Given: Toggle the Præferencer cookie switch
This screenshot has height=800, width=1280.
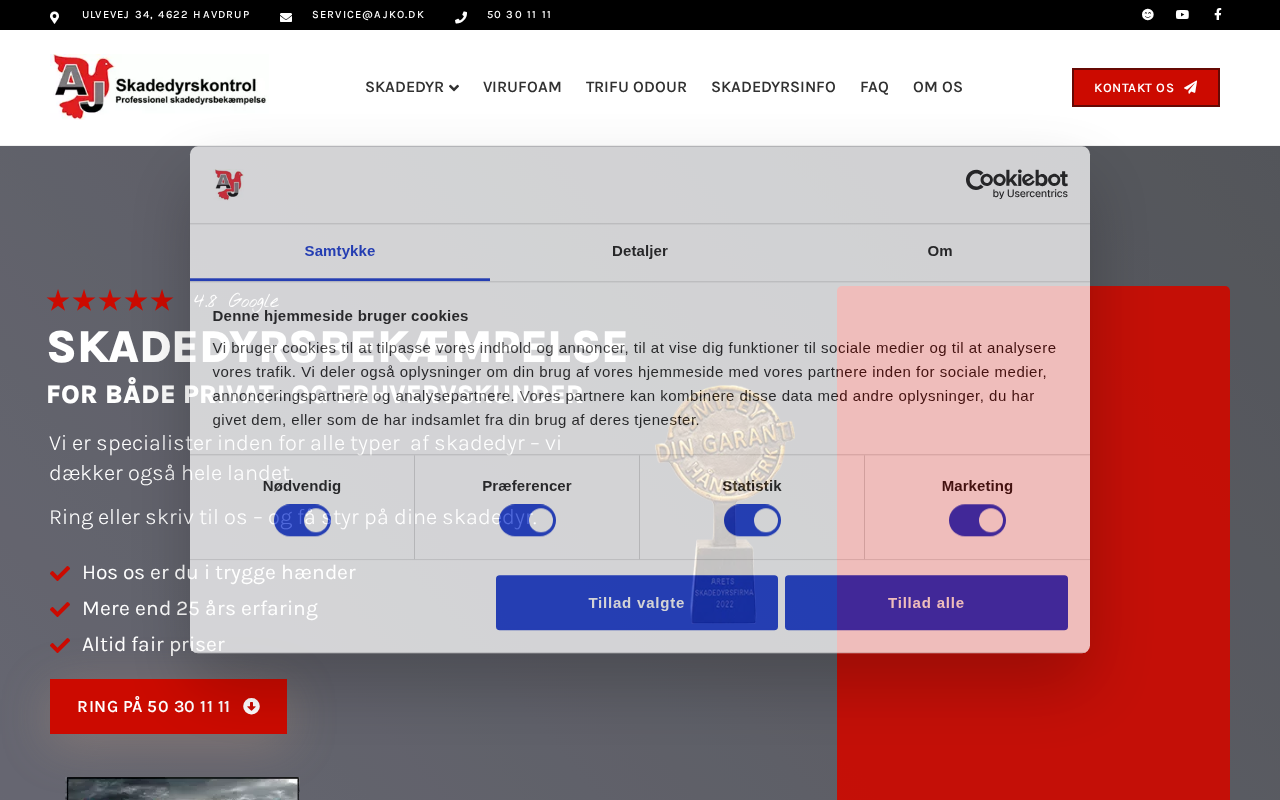Looking at the screenshot, I should (527, 520).
